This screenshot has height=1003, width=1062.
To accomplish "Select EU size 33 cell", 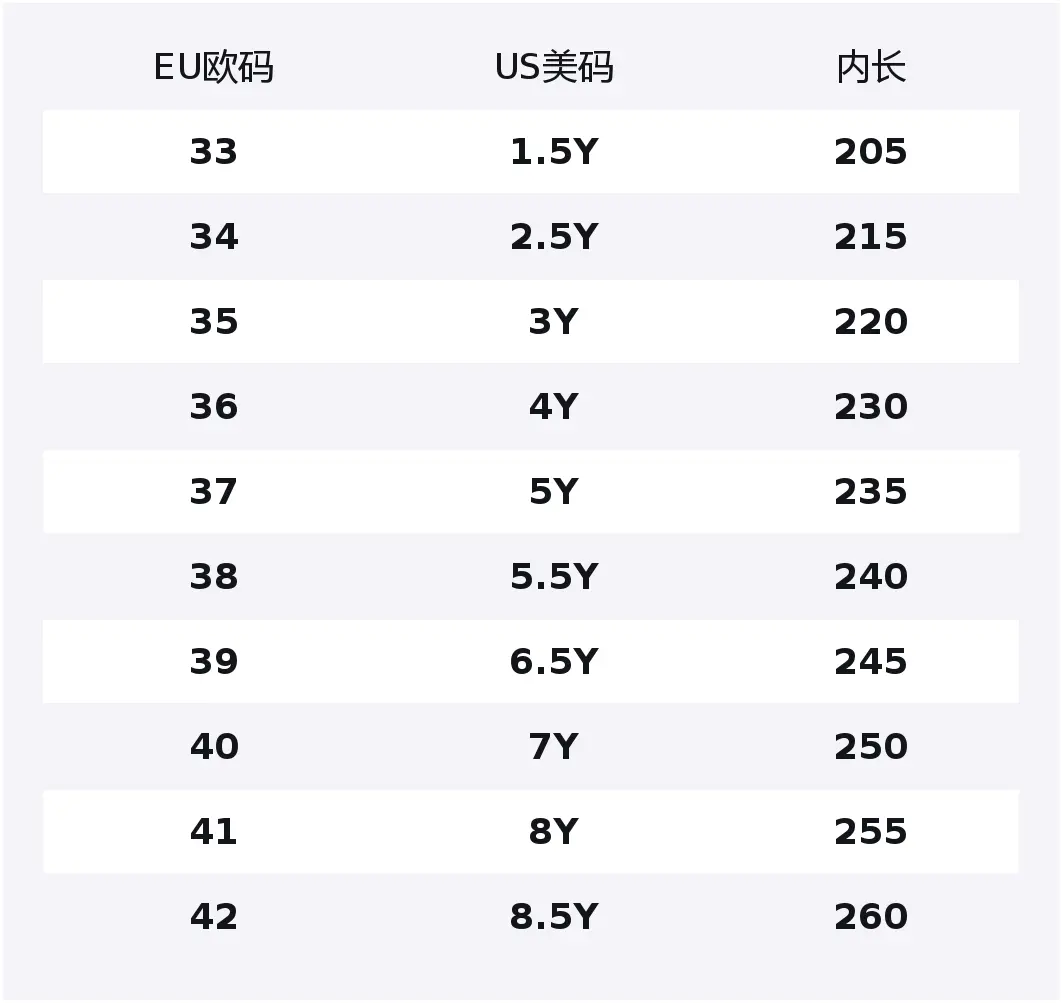I will coord(213,152).
